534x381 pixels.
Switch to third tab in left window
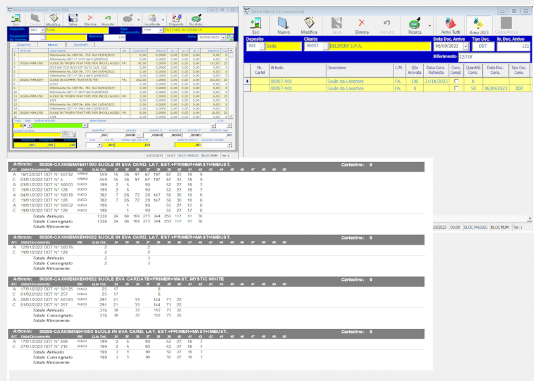point(81,45)
